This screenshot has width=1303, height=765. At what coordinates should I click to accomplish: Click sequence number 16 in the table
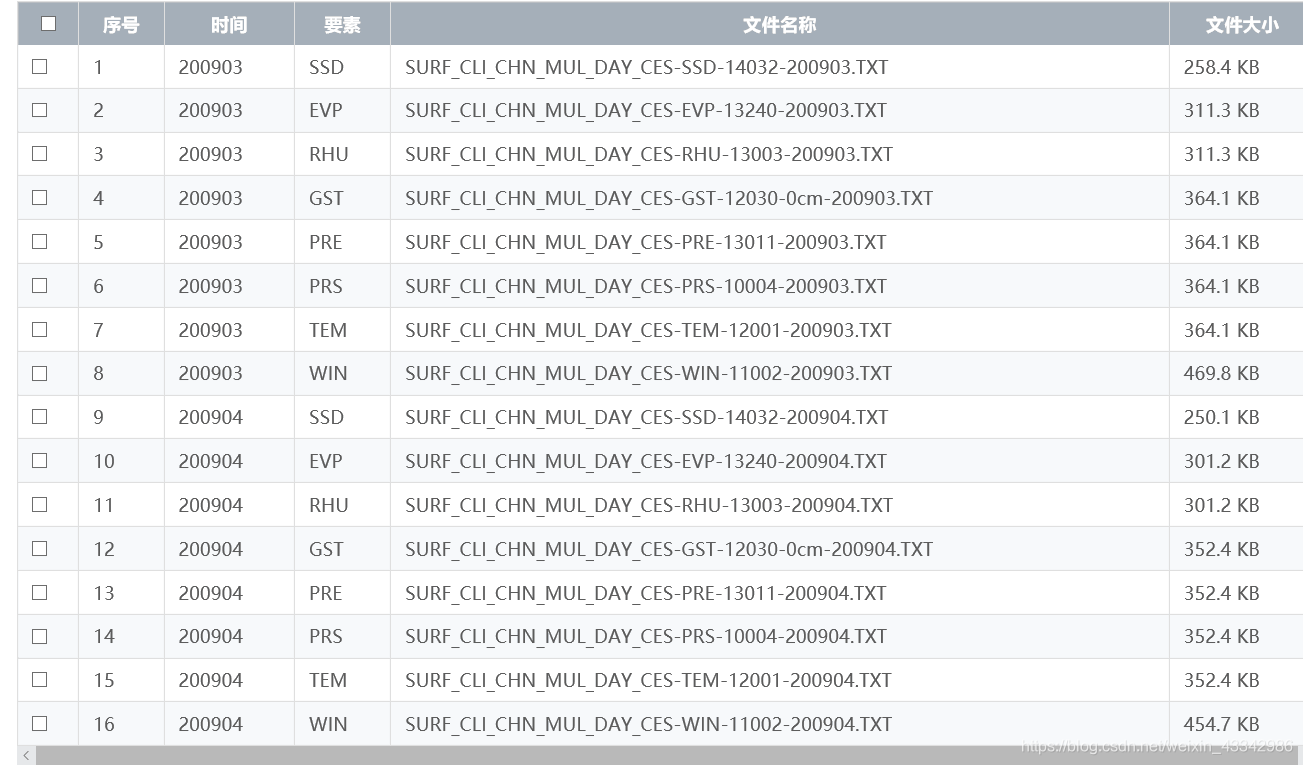click(104, 724)
